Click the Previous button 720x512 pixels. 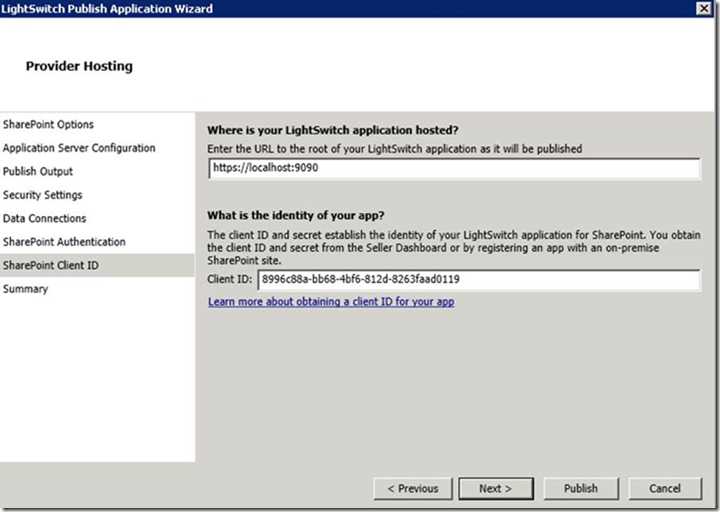point(413,489)
